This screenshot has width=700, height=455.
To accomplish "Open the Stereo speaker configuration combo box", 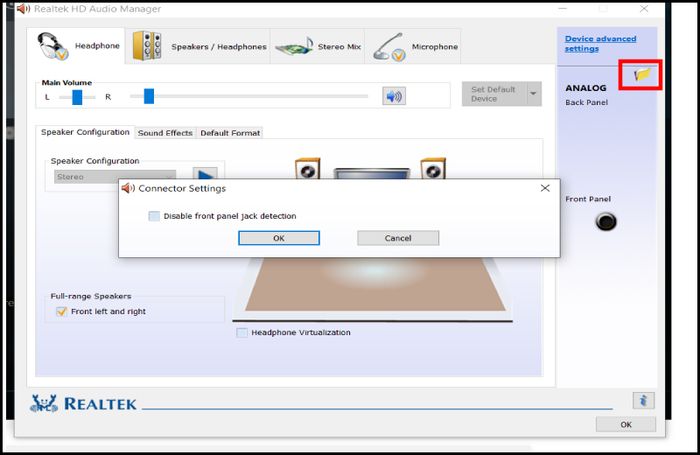I will point(115,177).
